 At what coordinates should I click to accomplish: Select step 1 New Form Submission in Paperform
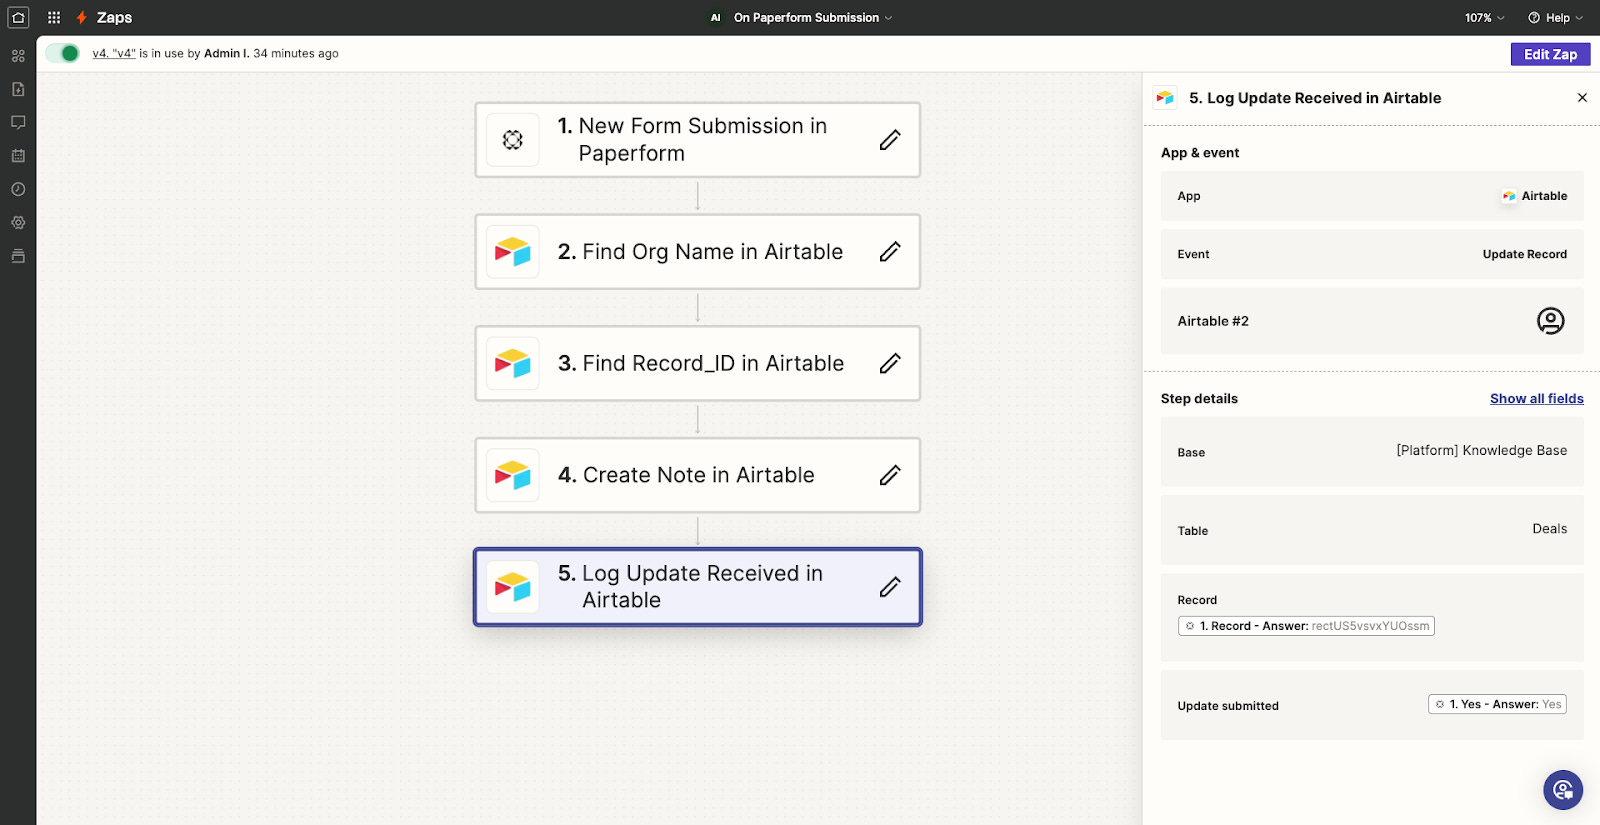point(697,140)
